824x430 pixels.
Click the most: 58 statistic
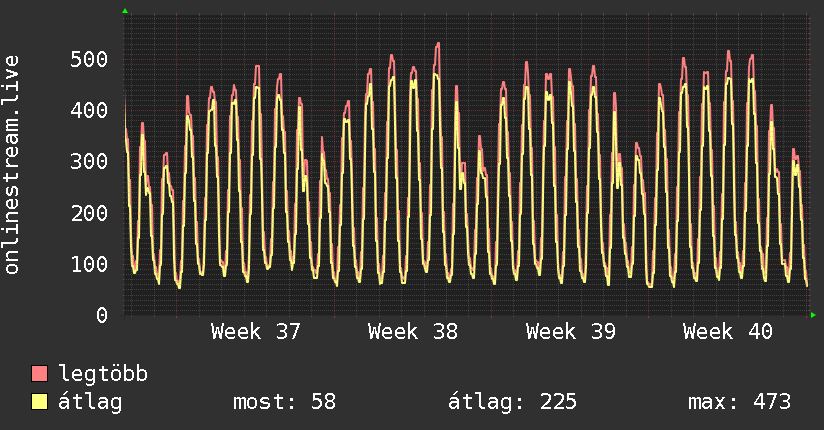284,402
